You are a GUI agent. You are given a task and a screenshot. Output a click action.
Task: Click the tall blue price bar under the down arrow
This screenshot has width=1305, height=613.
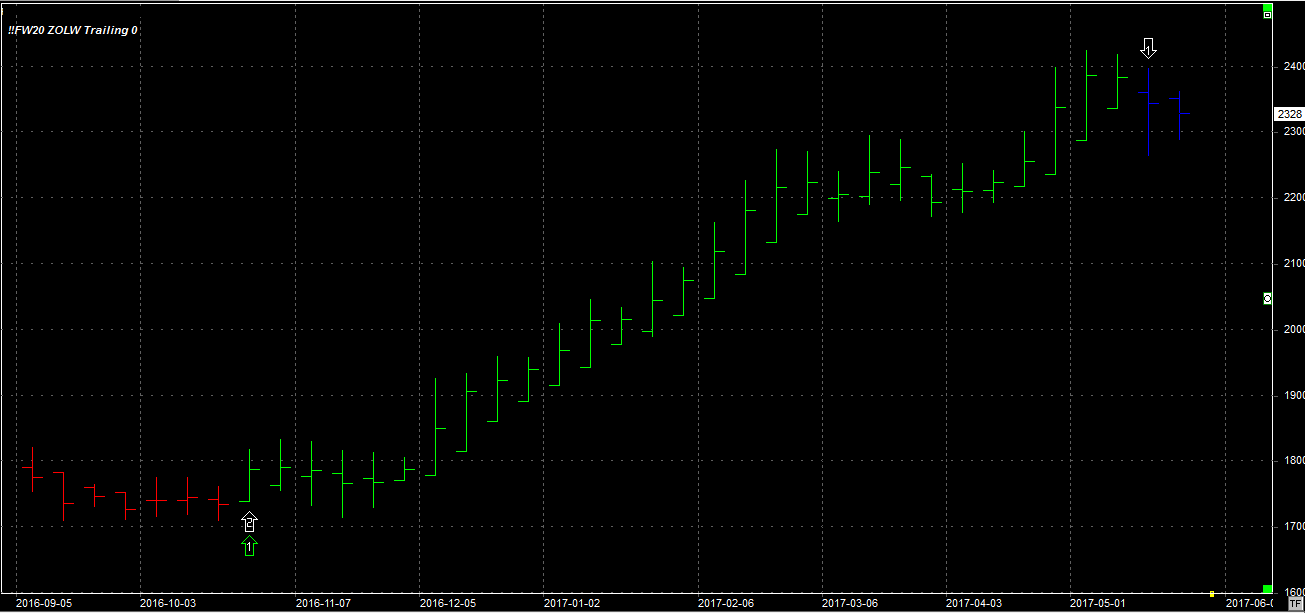(1149, 111)
